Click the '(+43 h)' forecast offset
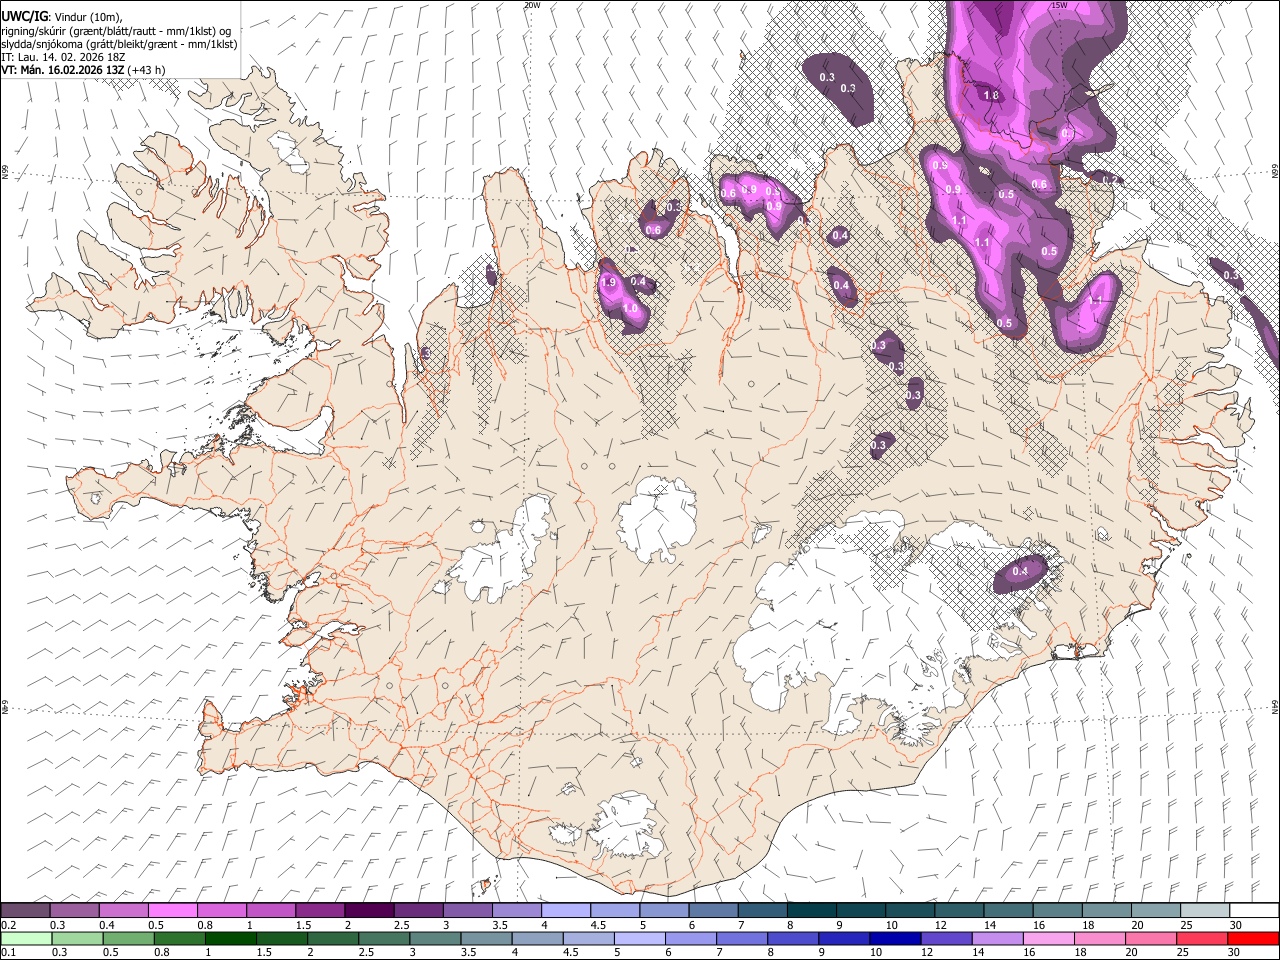 [x=146, y=70]
